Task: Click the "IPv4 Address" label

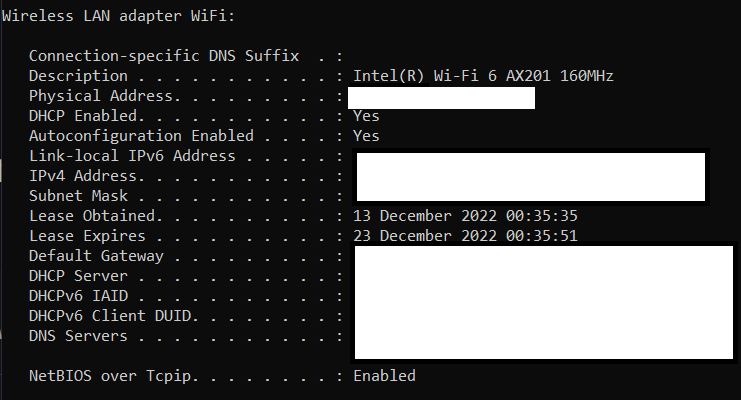Action: (83, 176)
